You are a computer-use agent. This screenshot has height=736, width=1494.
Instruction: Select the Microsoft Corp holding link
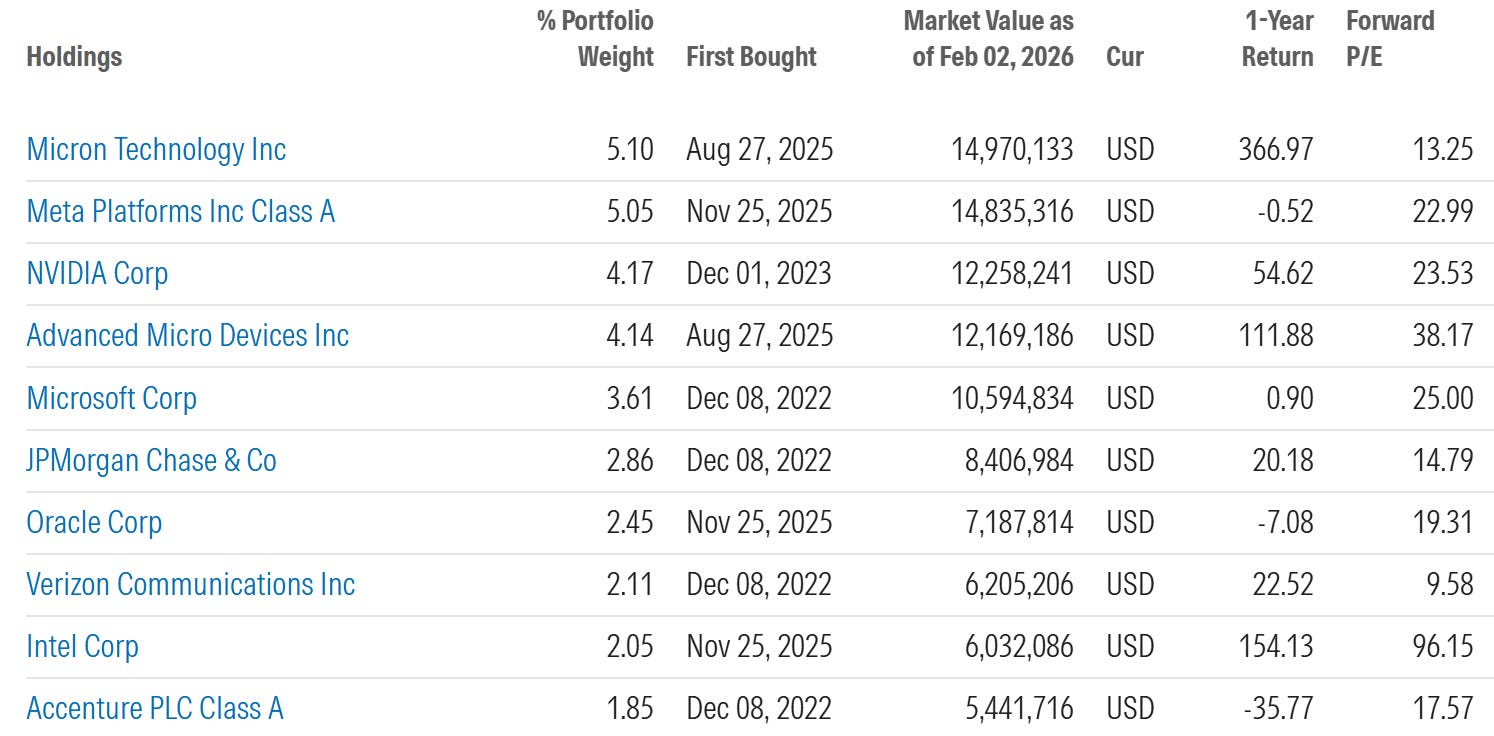pos(112,398)
